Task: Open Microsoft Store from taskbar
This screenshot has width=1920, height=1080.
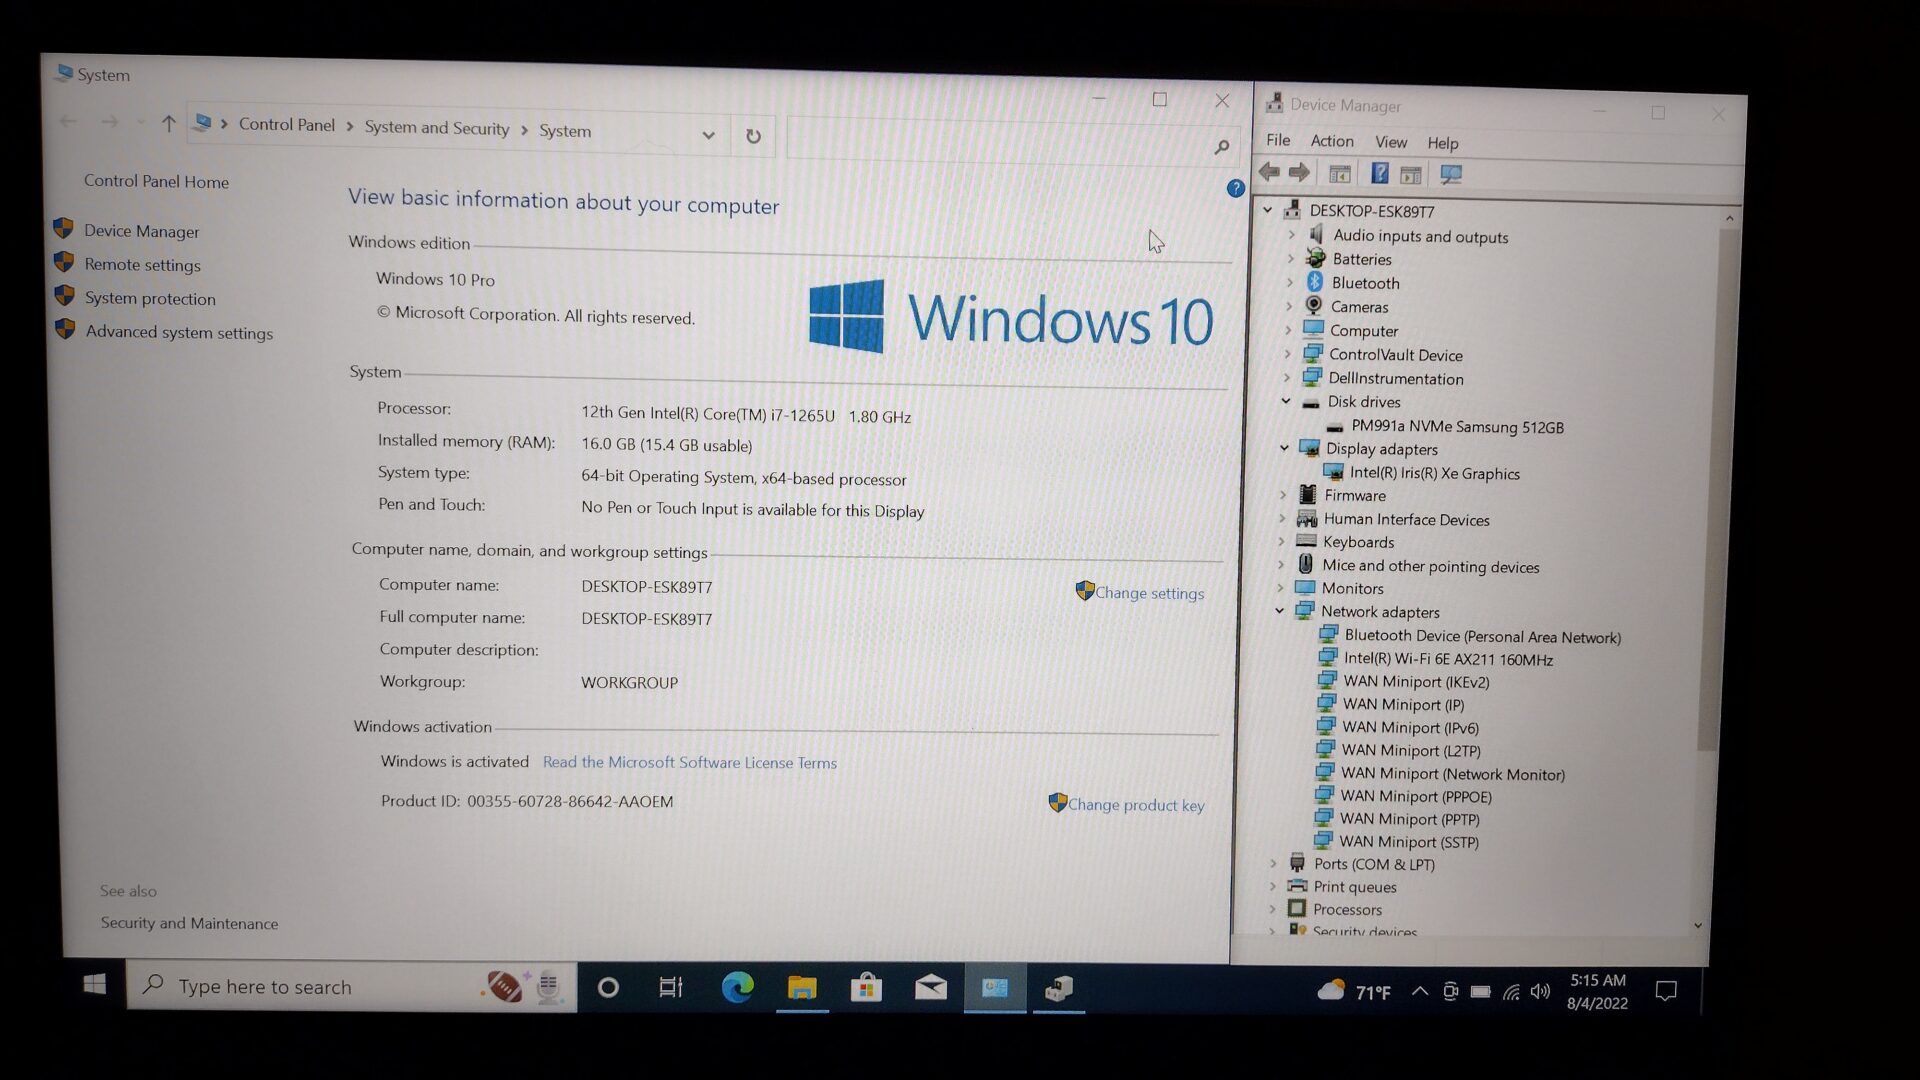Action: (x=866, y=989)
